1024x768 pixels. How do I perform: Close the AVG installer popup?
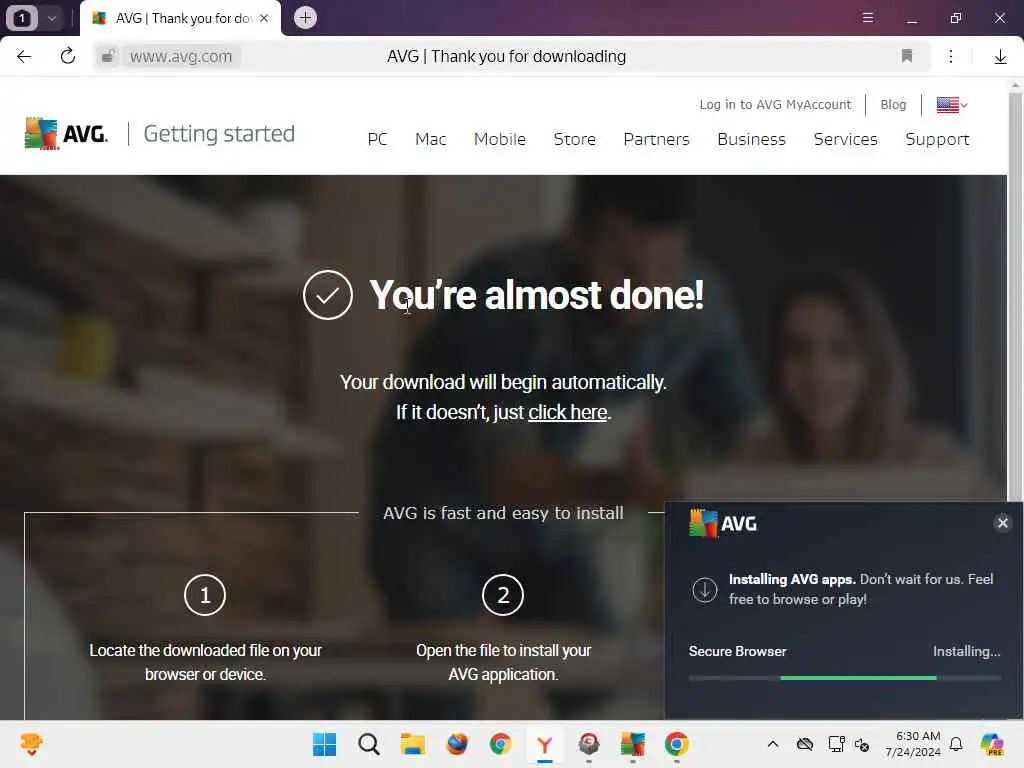point(1002,522)
